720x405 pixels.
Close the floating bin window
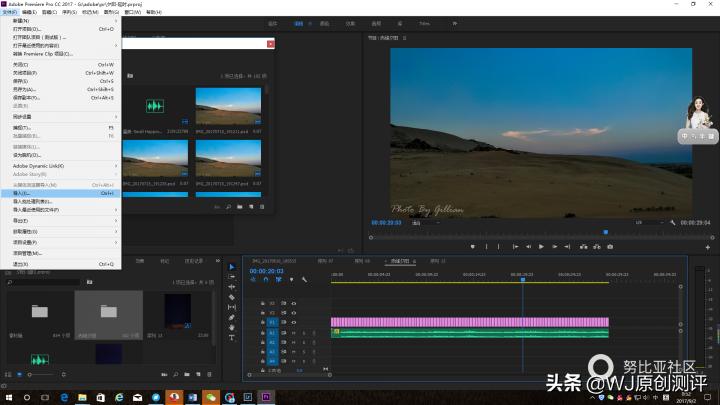[x=270, y=44]
